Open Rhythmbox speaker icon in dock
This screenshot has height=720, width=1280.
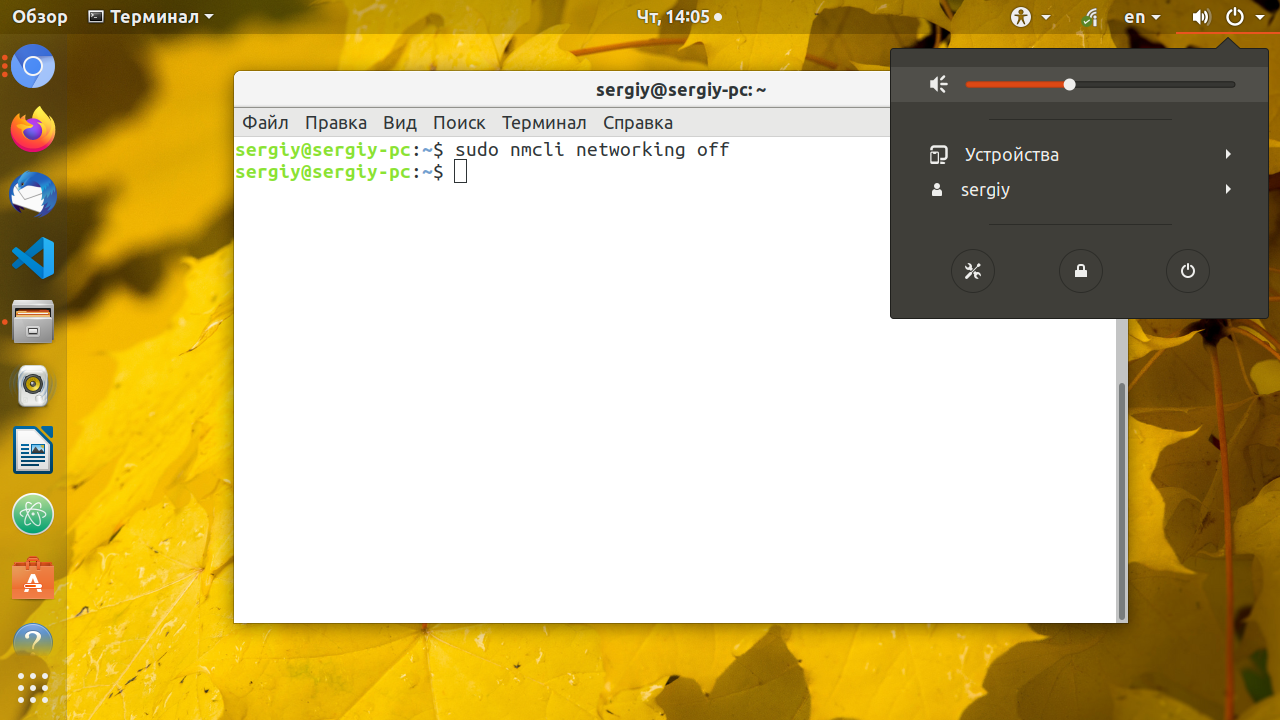click(x=33, y=386)
